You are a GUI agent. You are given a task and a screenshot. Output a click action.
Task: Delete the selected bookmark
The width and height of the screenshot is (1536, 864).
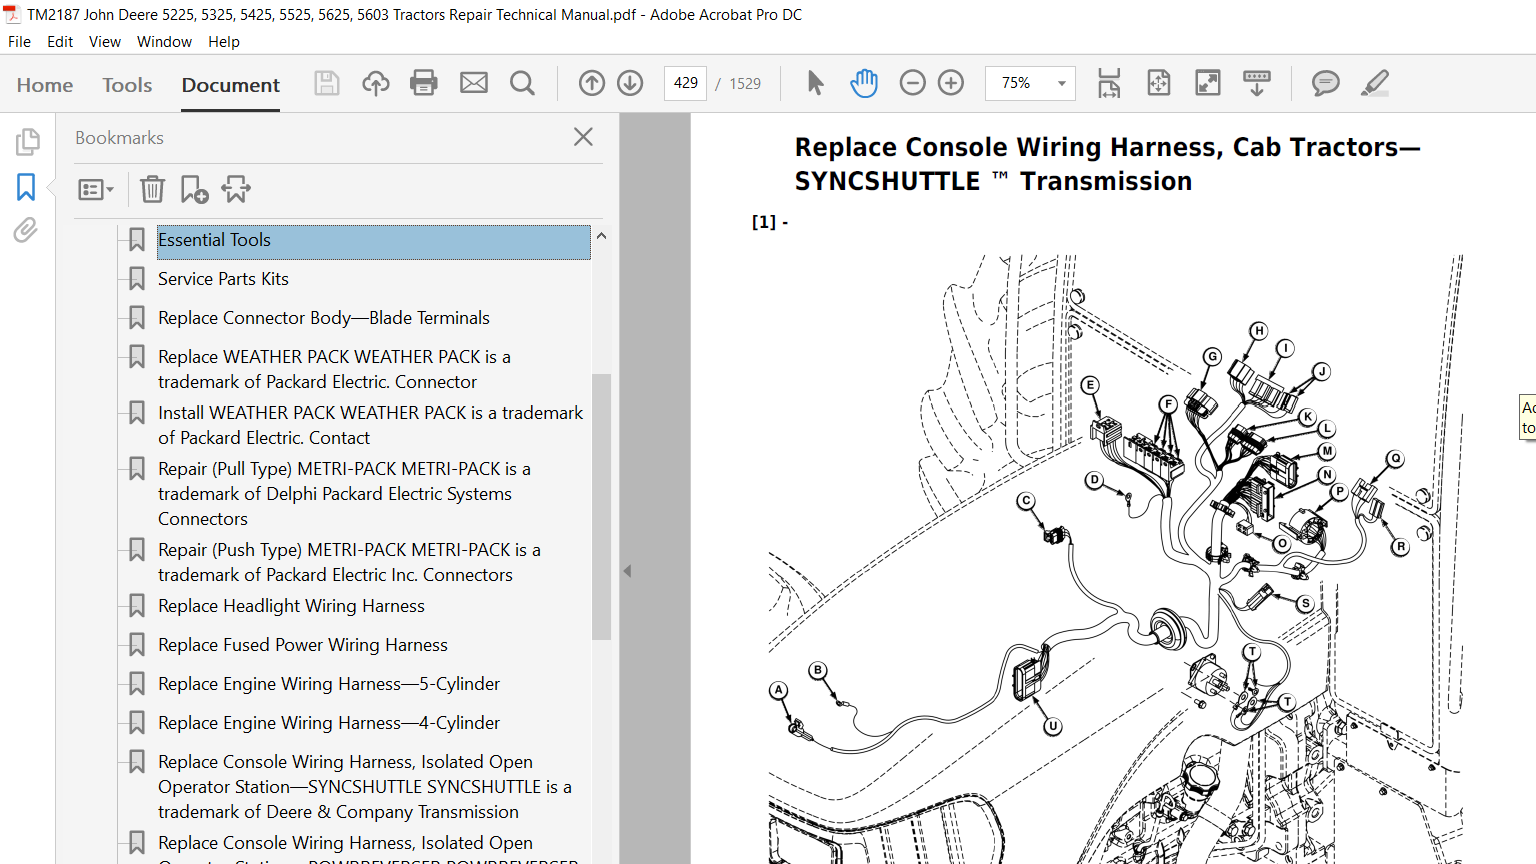(x=152, y=189)
